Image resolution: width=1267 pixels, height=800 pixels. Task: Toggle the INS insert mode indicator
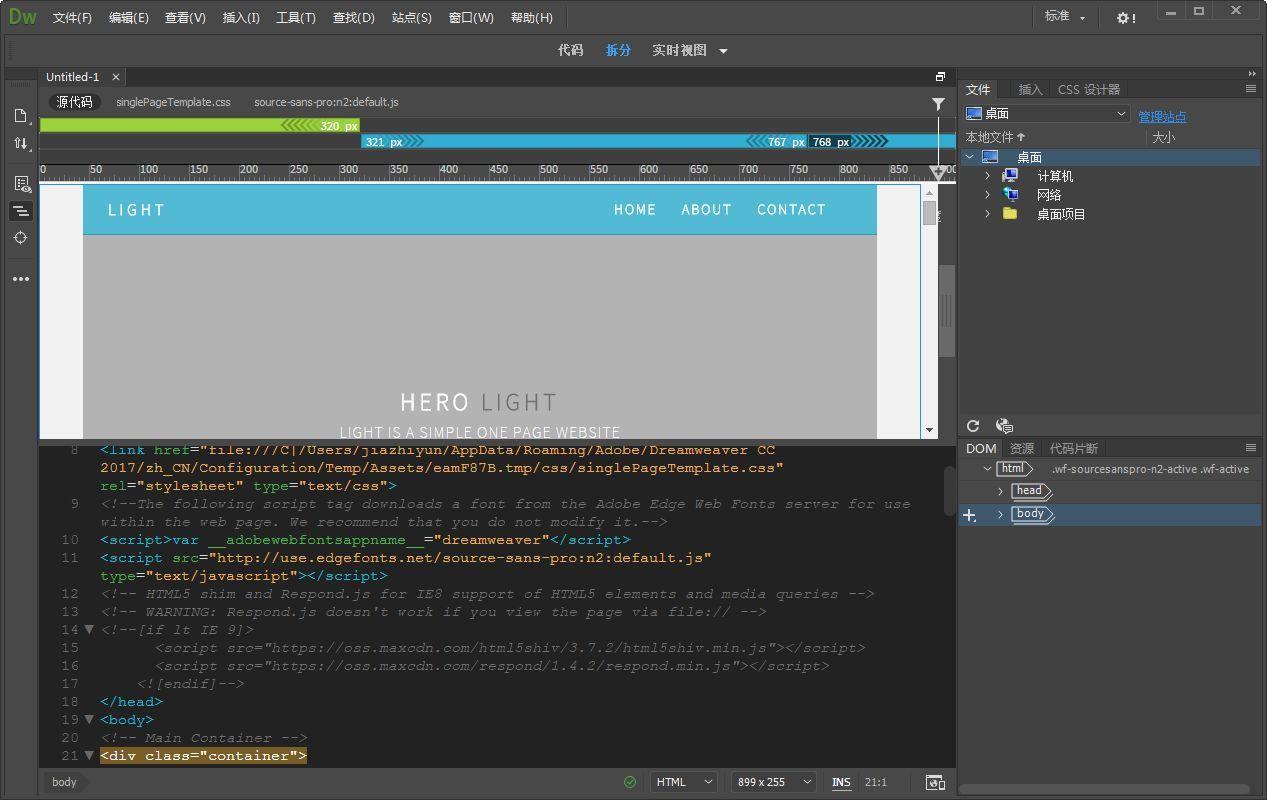841,782
